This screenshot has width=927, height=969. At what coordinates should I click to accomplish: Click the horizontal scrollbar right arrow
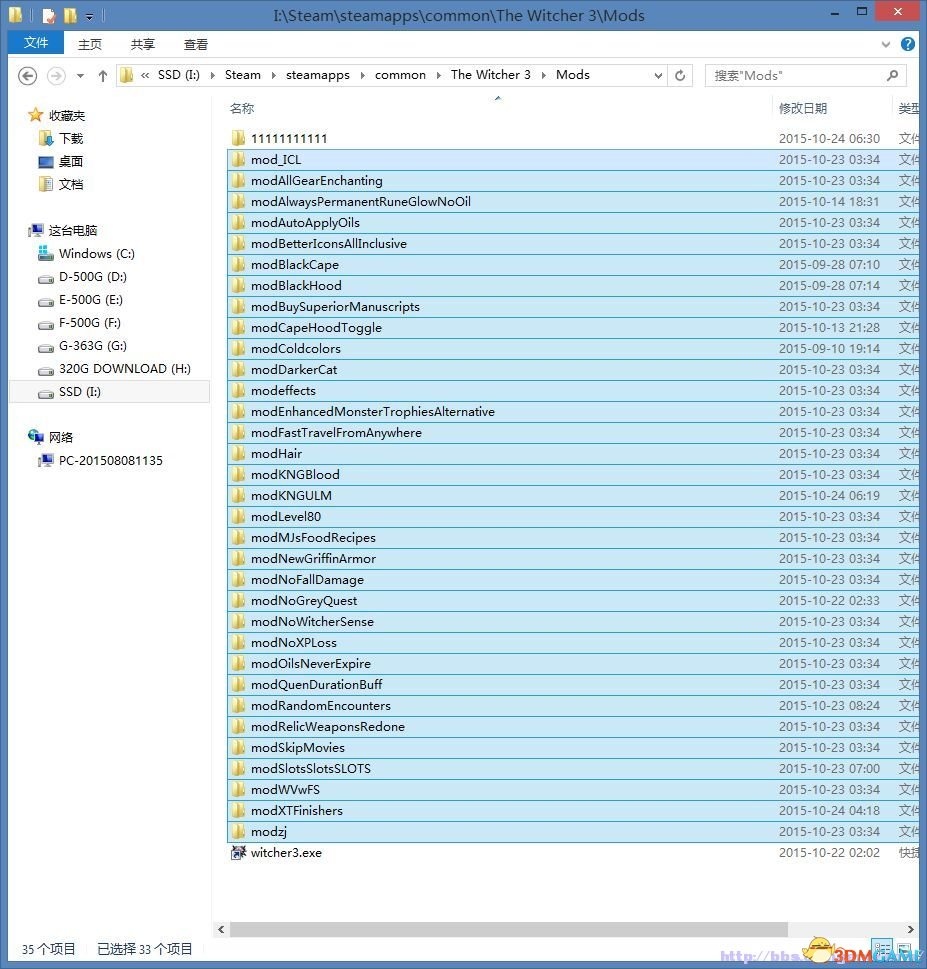point(910,929)
